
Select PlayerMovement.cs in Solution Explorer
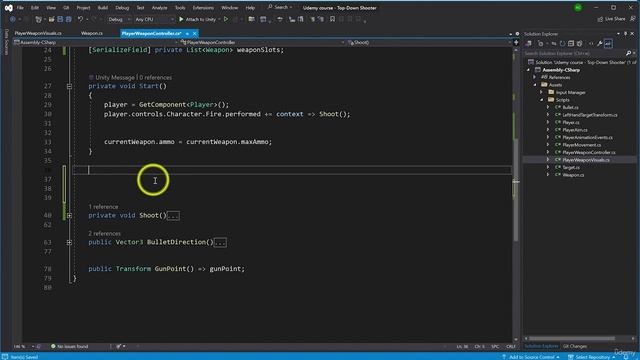[x=581, y=145]
